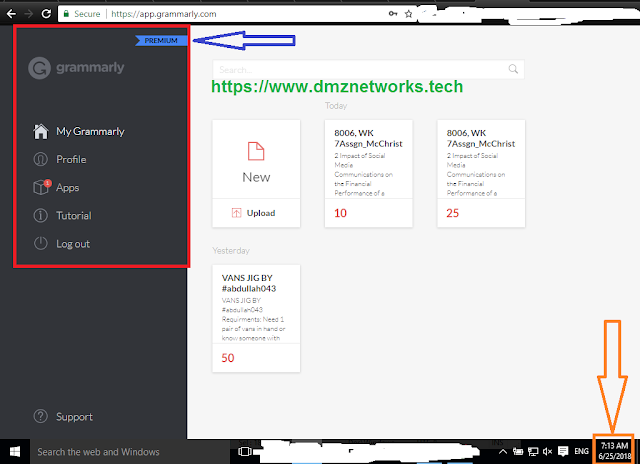Viewport: 640px width, 464px height.
Task: Click the PREMIUM ribbon badge
Action: click(x=161, y=40)
